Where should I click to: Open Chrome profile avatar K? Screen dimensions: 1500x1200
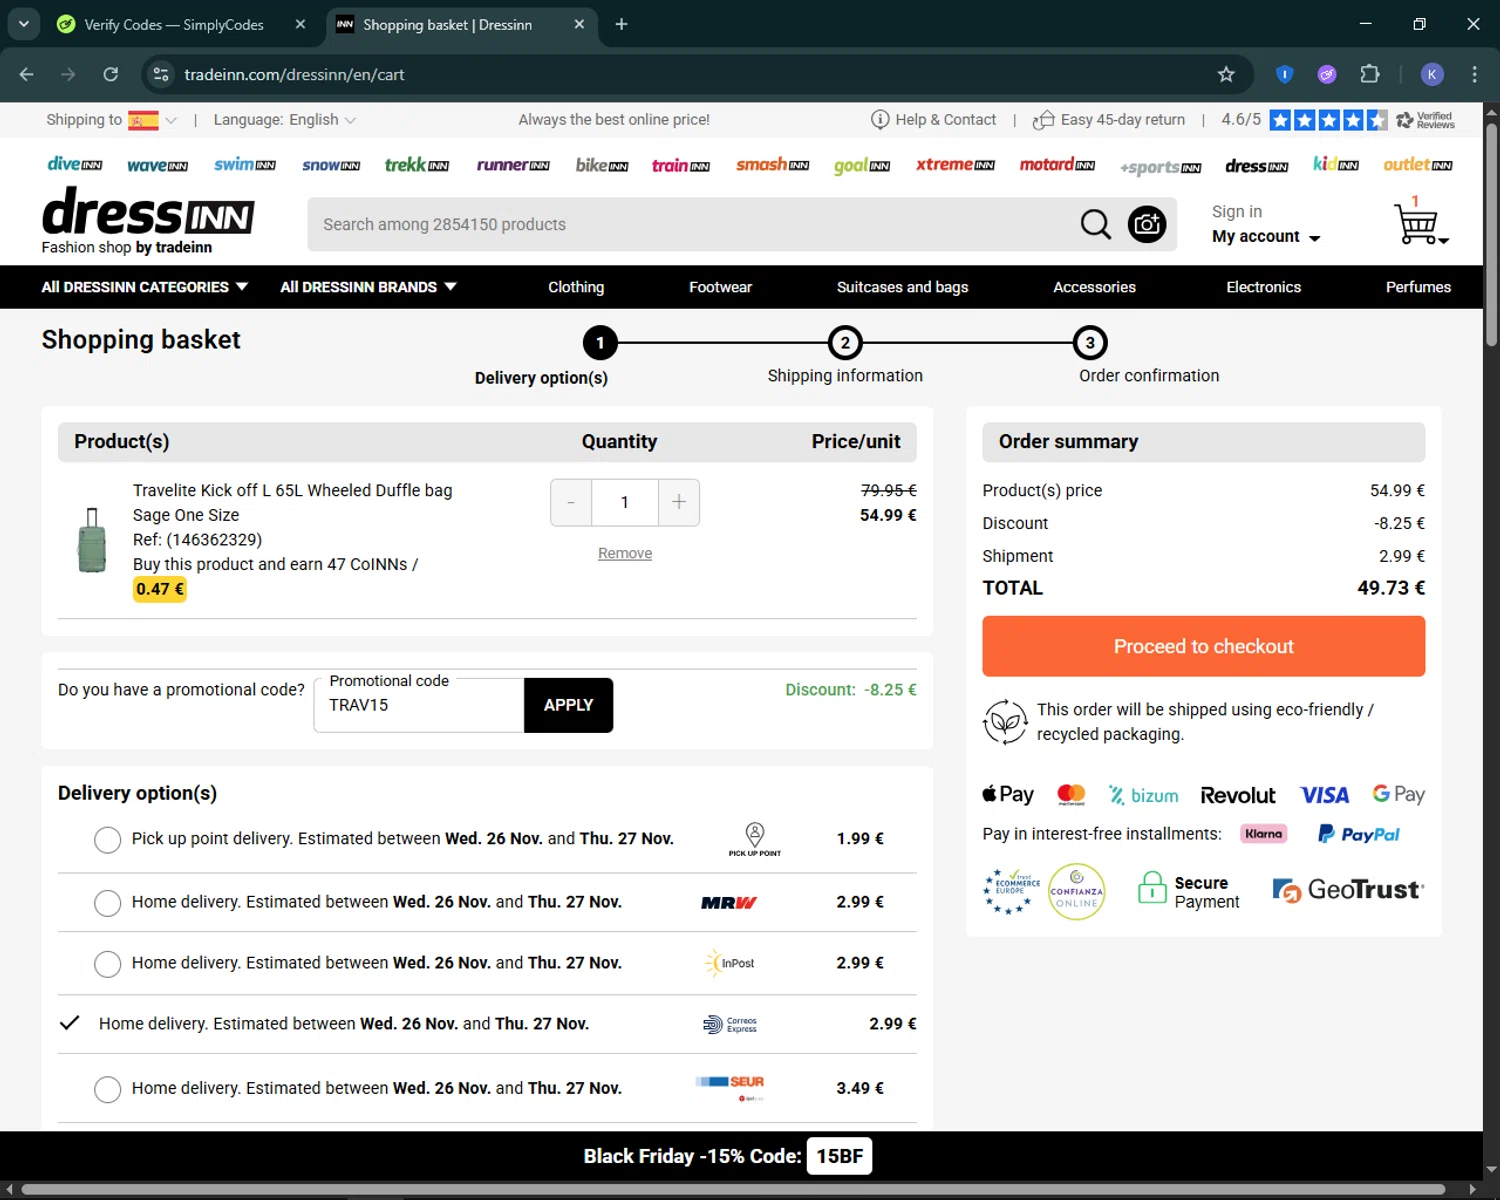click(1432, 74)
